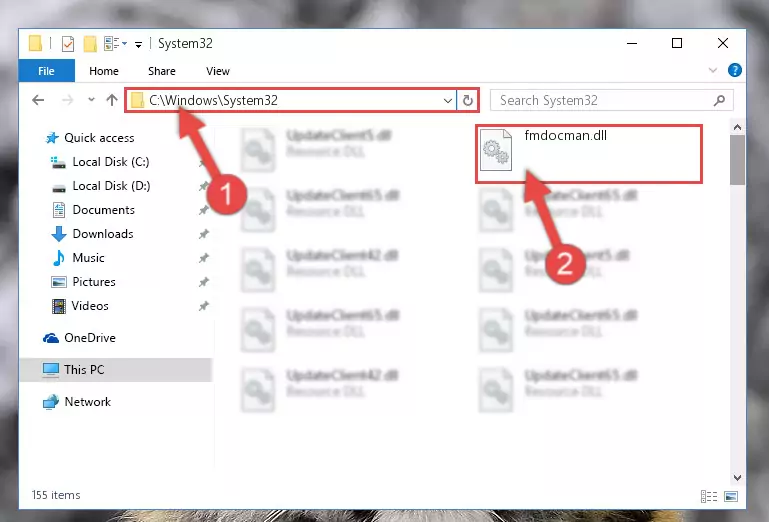Screen dimensions: 769x522
Task: Open Pictures in the navigation pane
Action: (83, 282)
